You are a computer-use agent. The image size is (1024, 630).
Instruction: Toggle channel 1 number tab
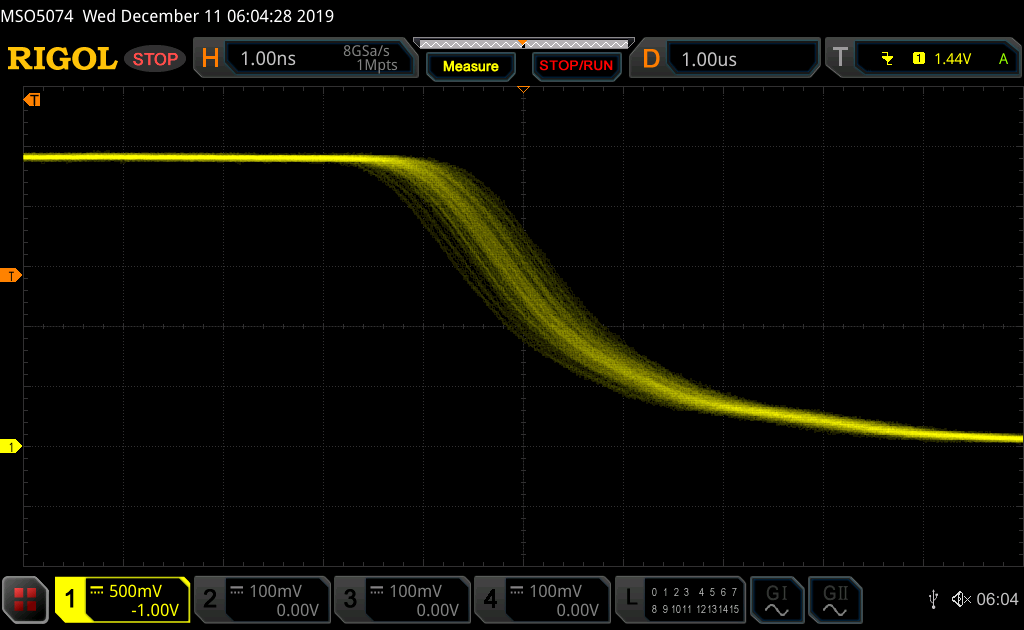(70, 599)
